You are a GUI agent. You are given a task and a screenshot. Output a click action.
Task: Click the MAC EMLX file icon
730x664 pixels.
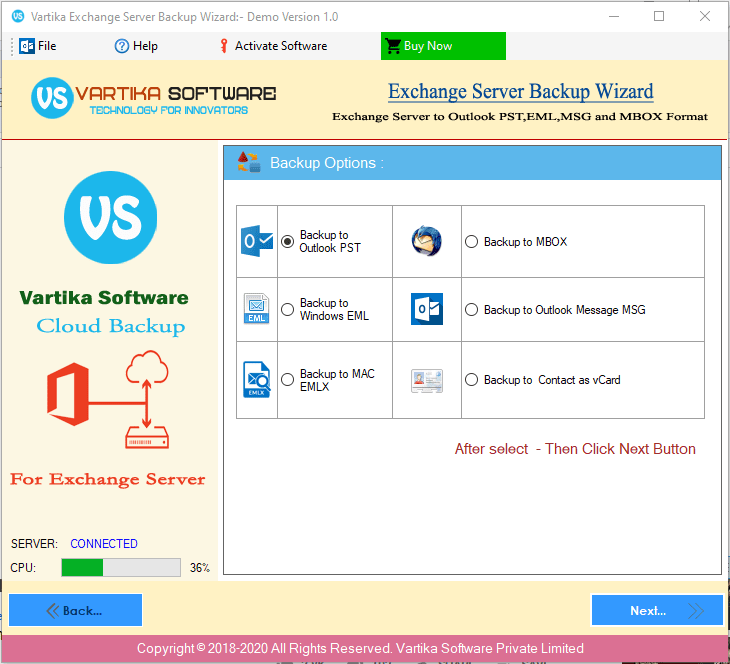(x=257, y=379)
